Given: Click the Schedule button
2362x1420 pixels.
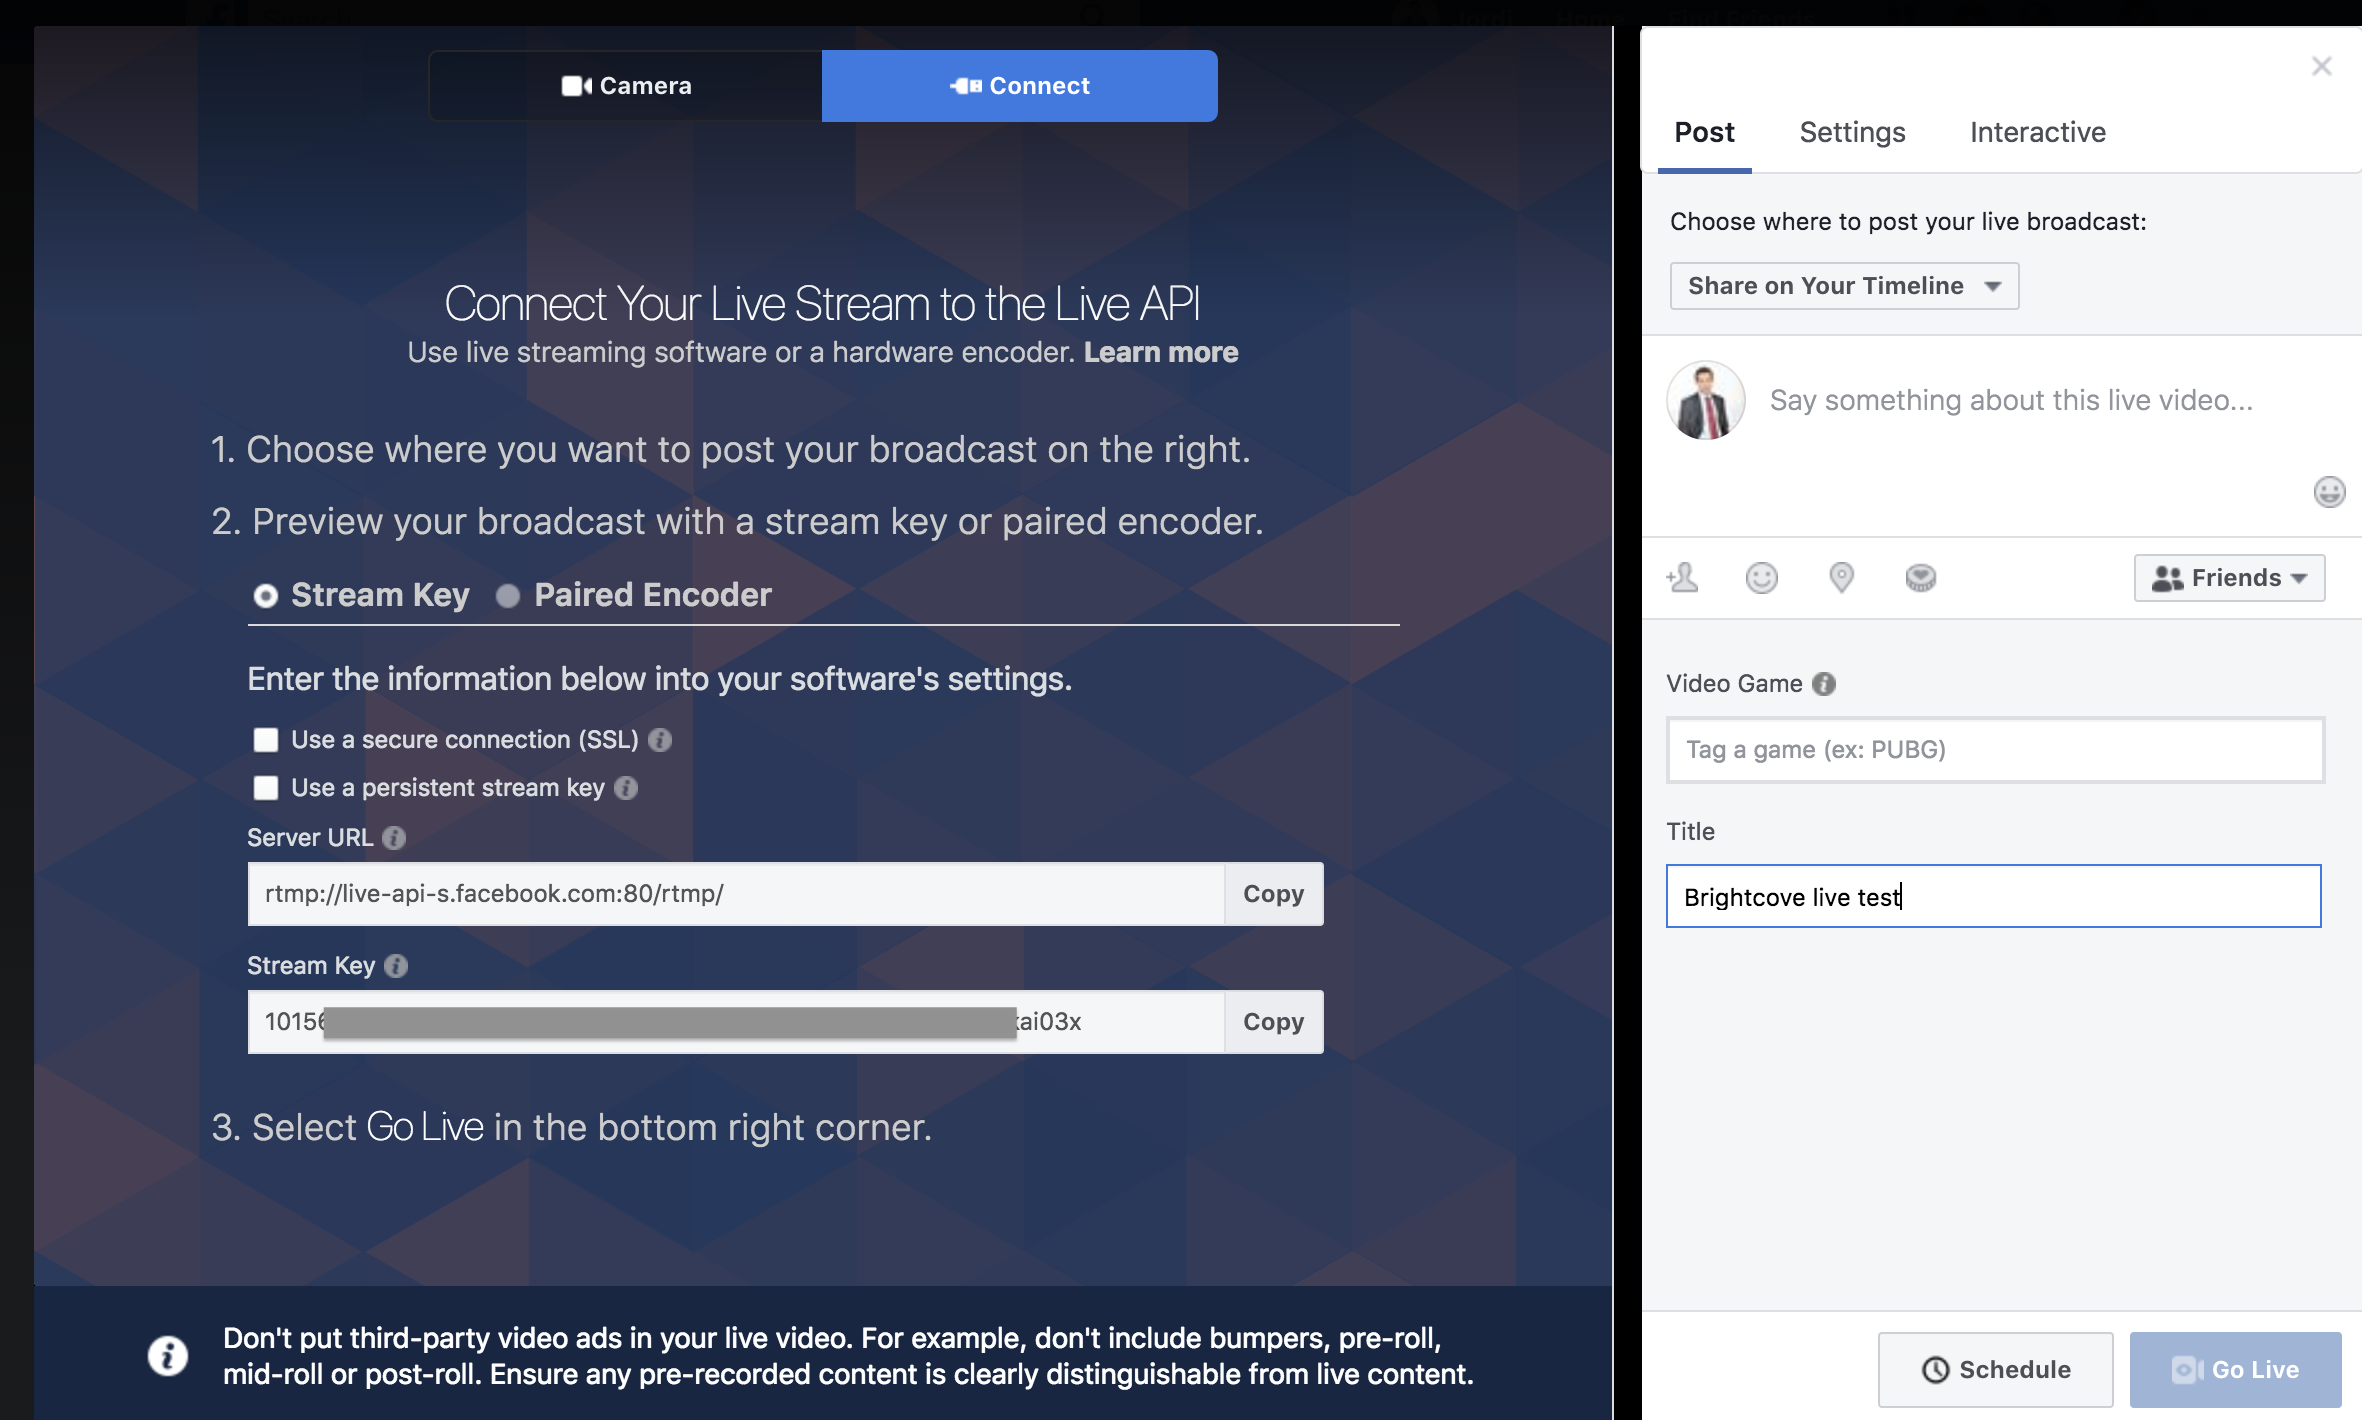Looking at the screenshot, I should pos(1995,1369).
